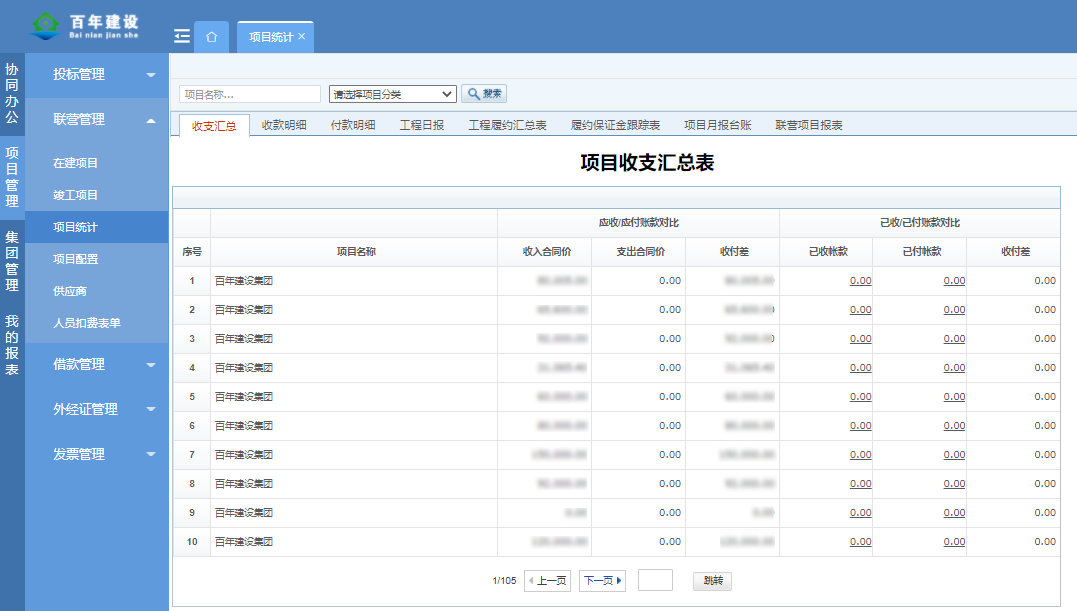Switch to 联营项目报表 tab
This screenshot has width=1077, height=611.
809,125
